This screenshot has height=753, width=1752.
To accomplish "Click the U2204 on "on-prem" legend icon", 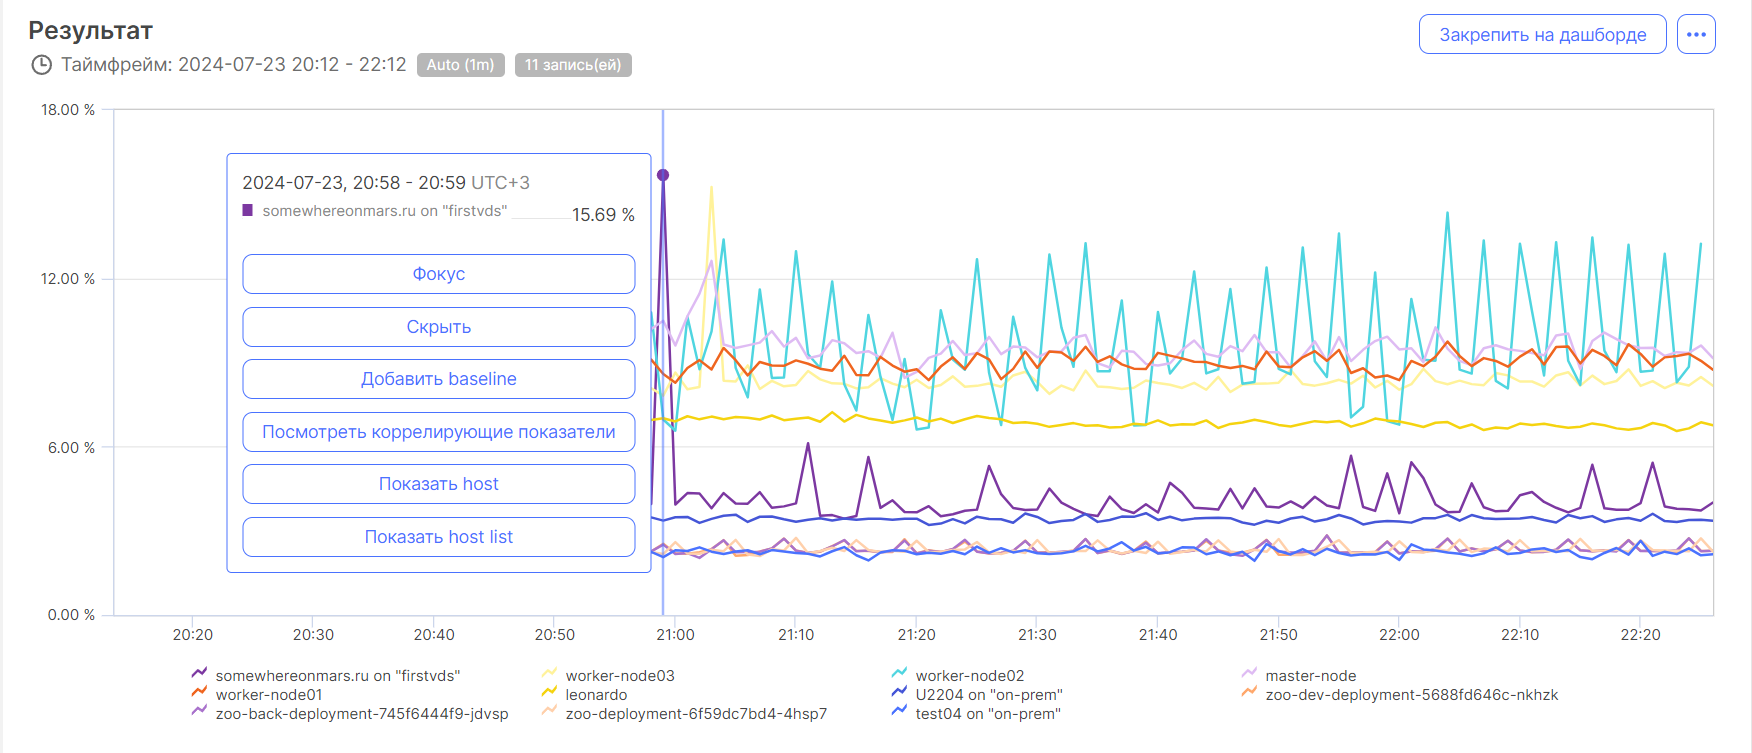I will [x=899, y=693].
